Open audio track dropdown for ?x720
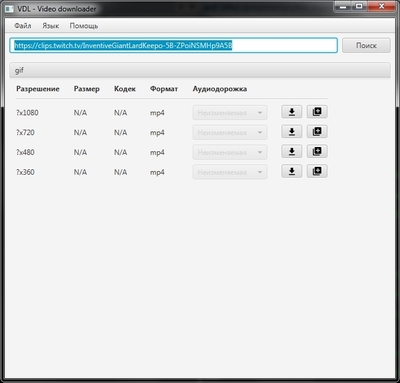 [230, 133]
